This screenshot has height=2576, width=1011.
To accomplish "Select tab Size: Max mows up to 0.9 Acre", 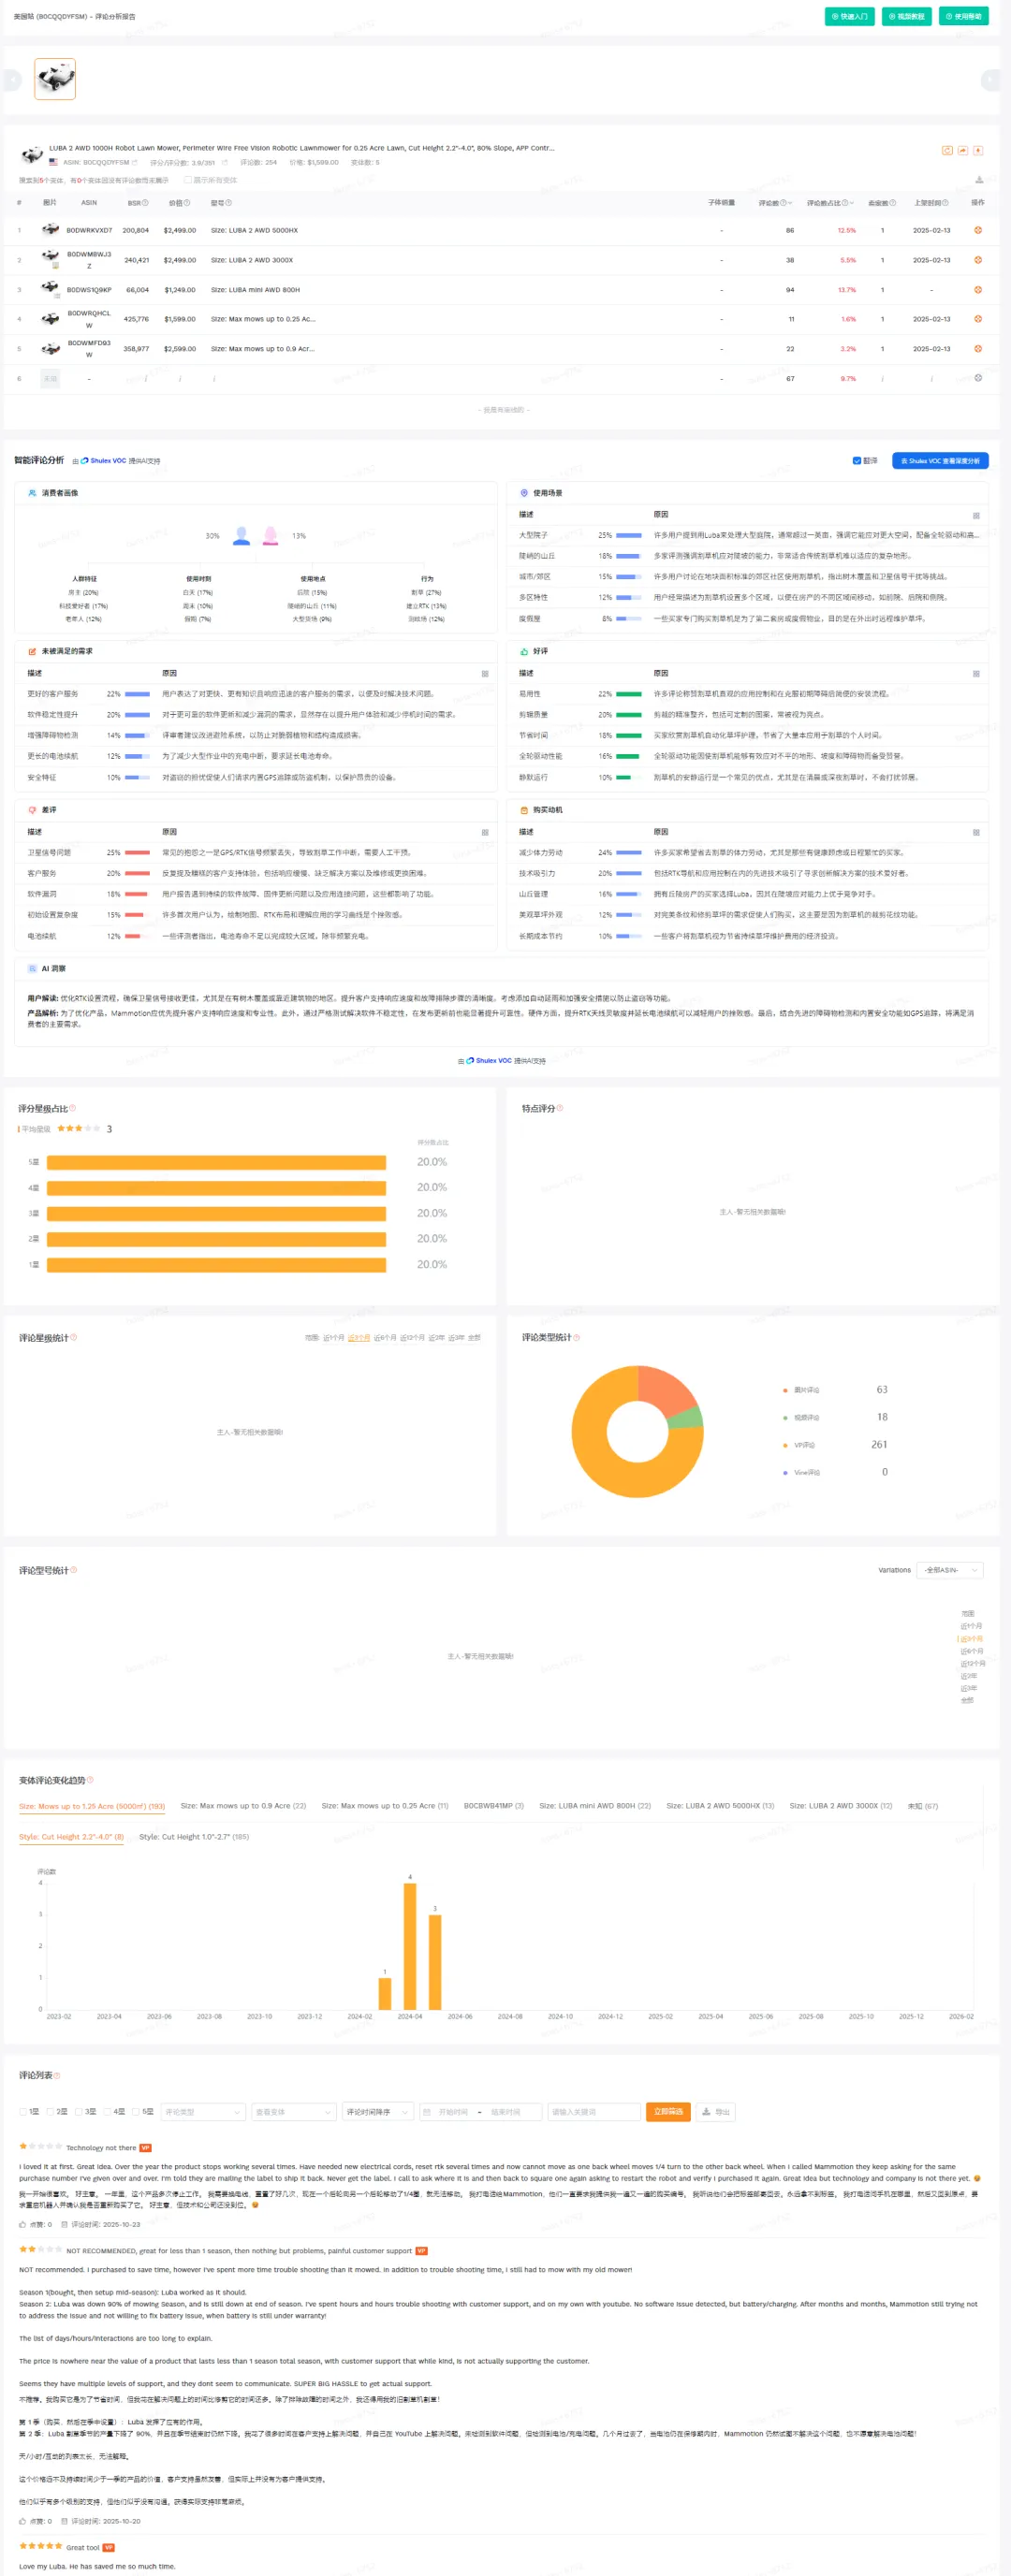I will 243,1806.
